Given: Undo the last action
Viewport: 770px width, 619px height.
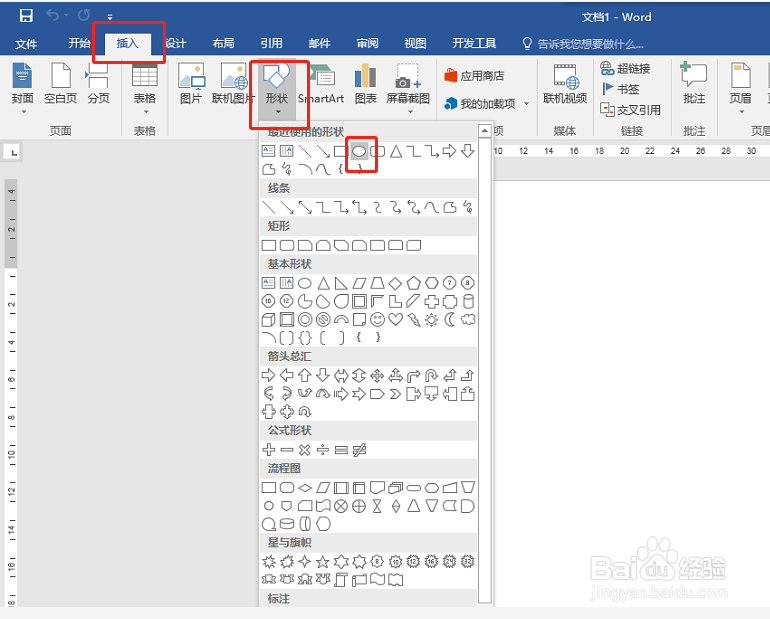Looking at the screenshot, I should pos(53,16).
